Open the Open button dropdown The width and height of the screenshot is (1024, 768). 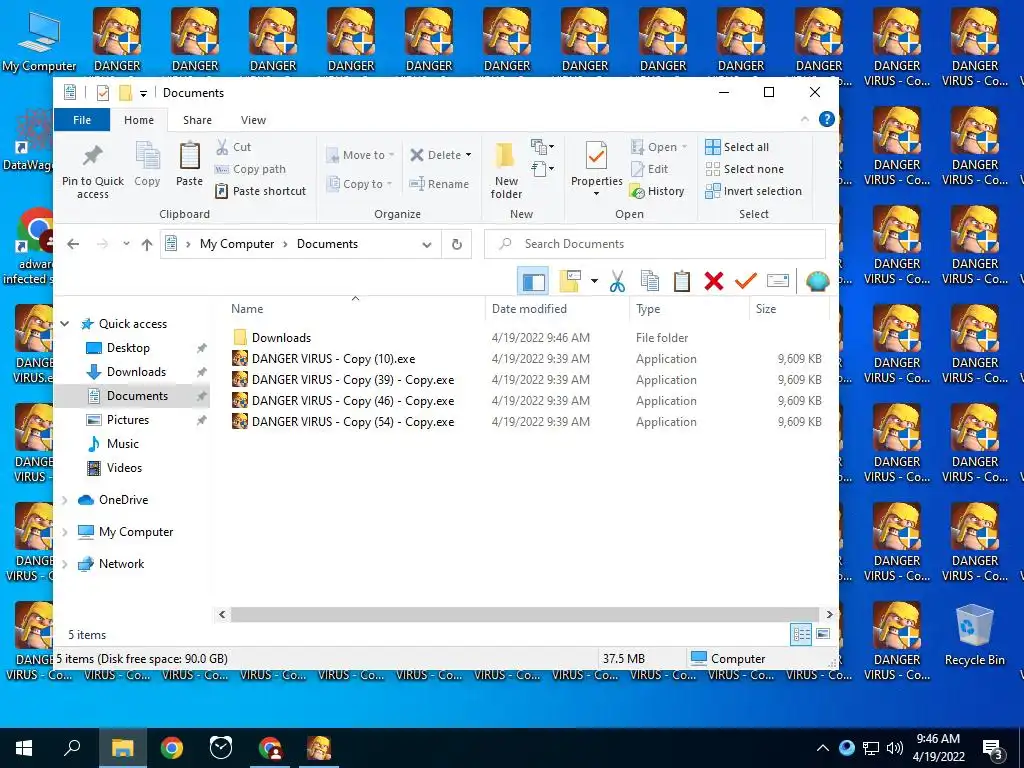684,147
